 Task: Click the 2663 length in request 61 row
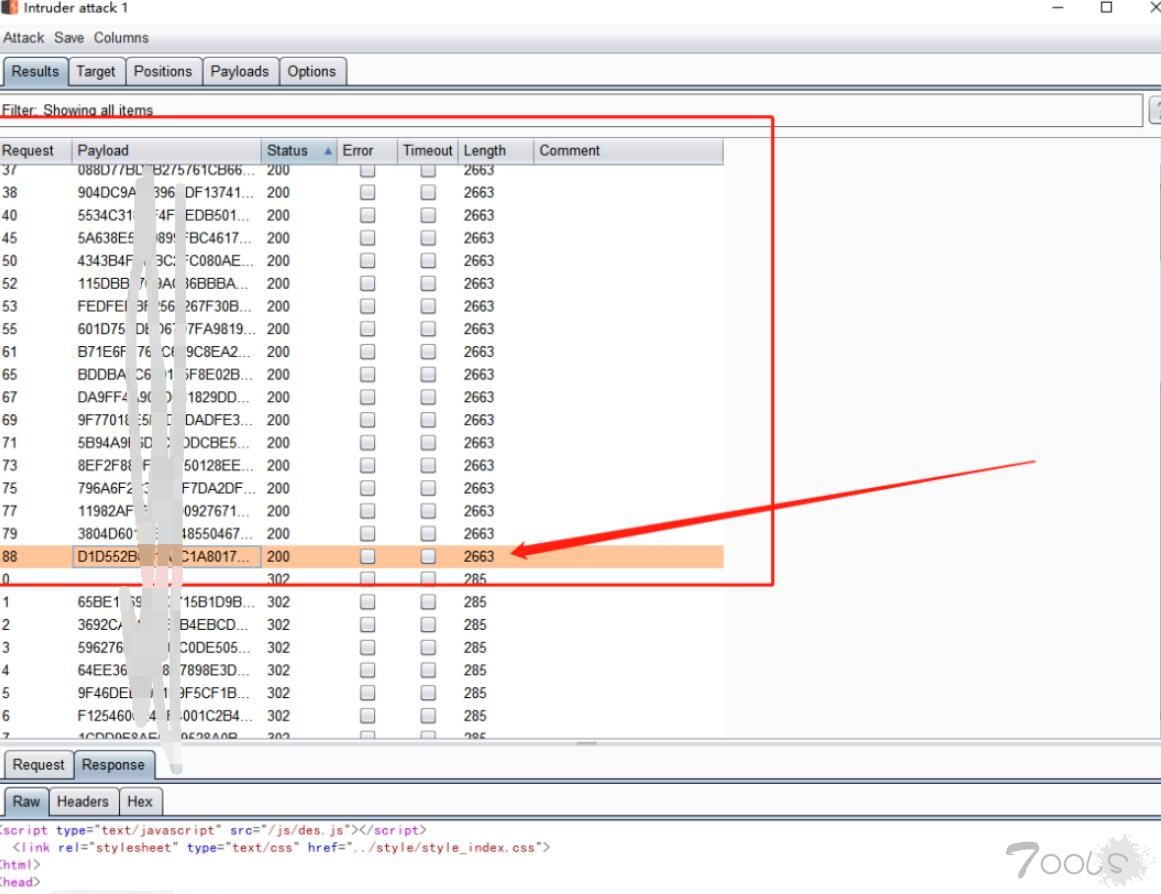coord(479,352)
